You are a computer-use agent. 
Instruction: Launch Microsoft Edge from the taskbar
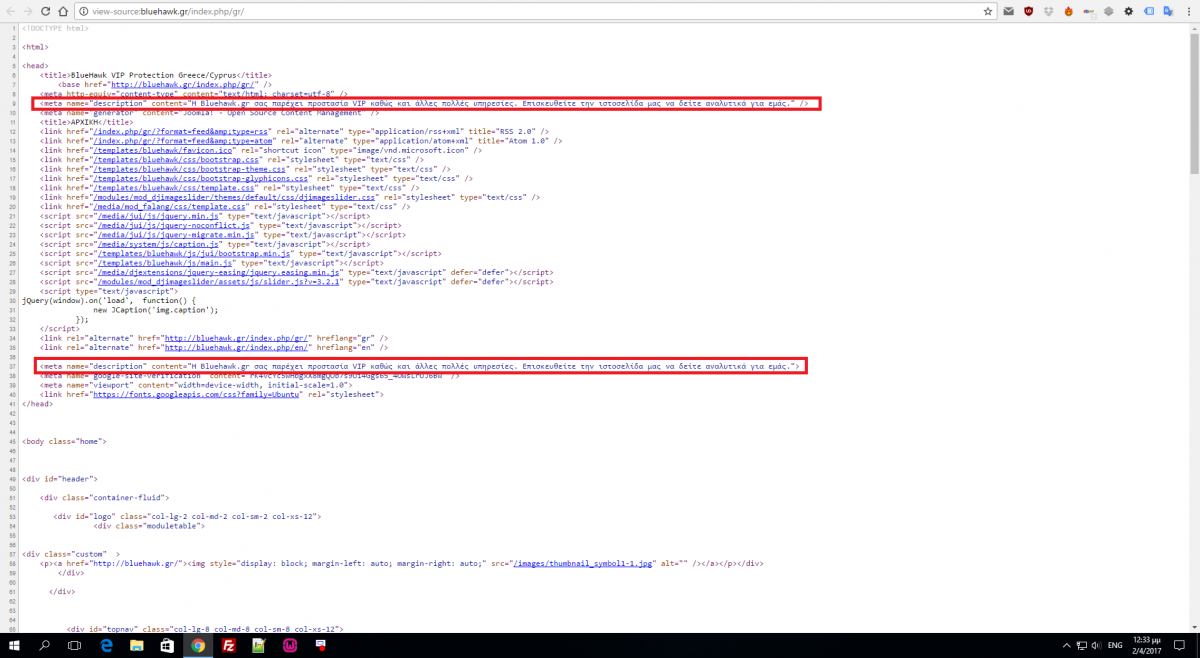click(105, 646)
